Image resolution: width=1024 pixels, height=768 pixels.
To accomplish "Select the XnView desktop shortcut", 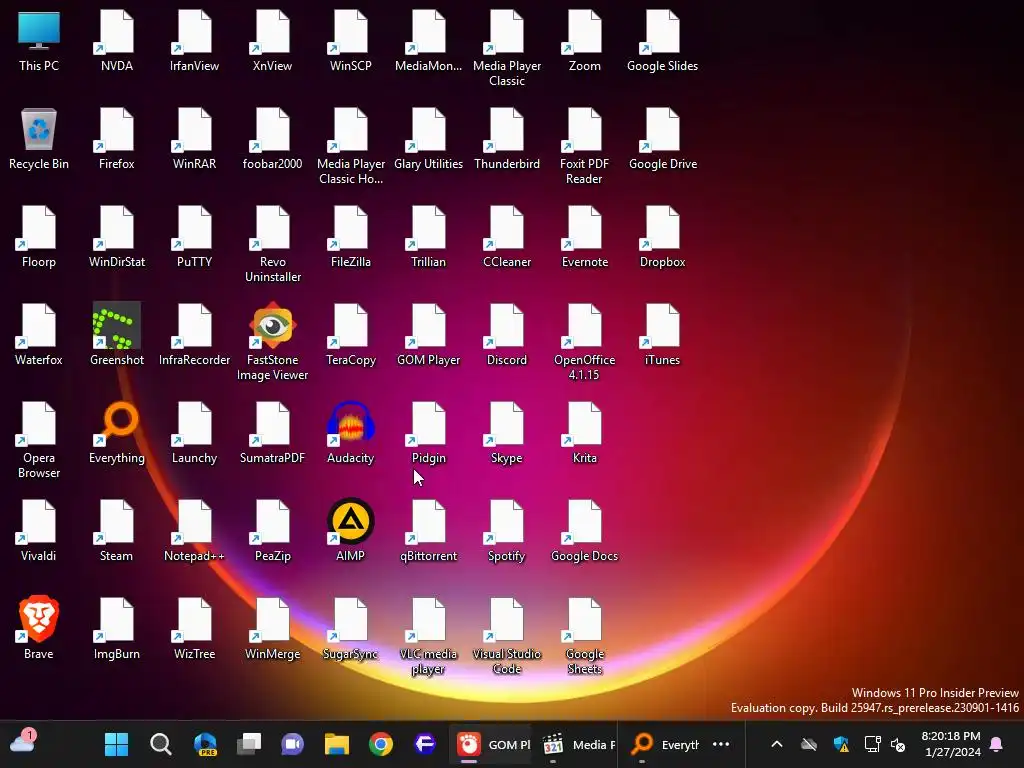I will click(x=272, y=40).
